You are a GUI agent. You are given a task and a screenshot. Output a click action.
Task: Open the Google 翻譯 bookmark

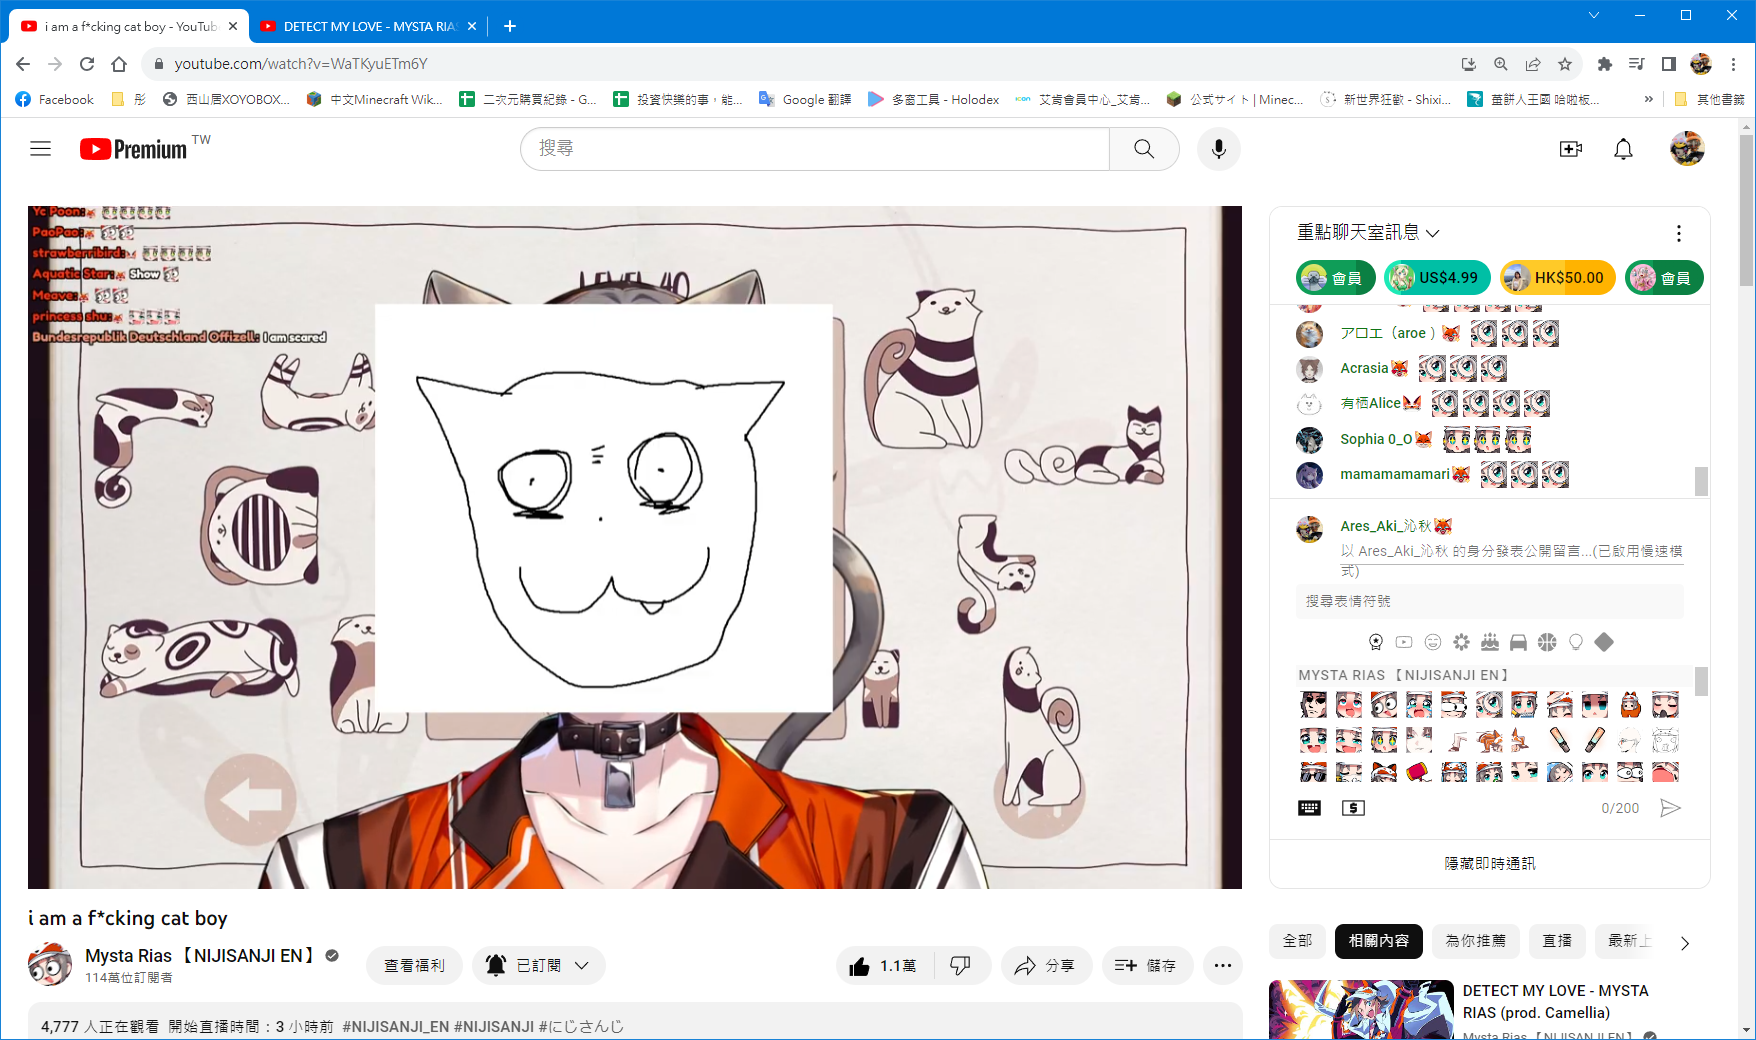pyautogui.click(x=805, y=99)
